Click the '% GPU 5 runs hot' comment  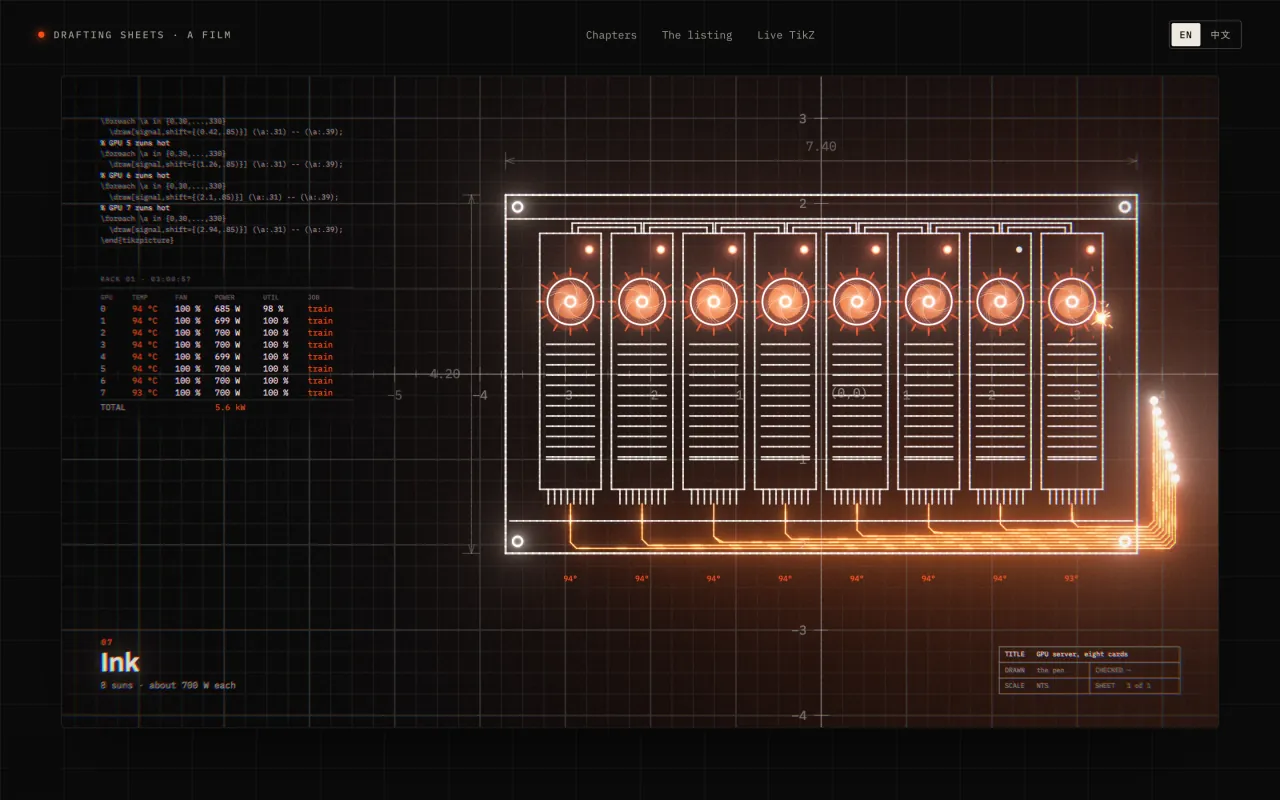[135, 143]
